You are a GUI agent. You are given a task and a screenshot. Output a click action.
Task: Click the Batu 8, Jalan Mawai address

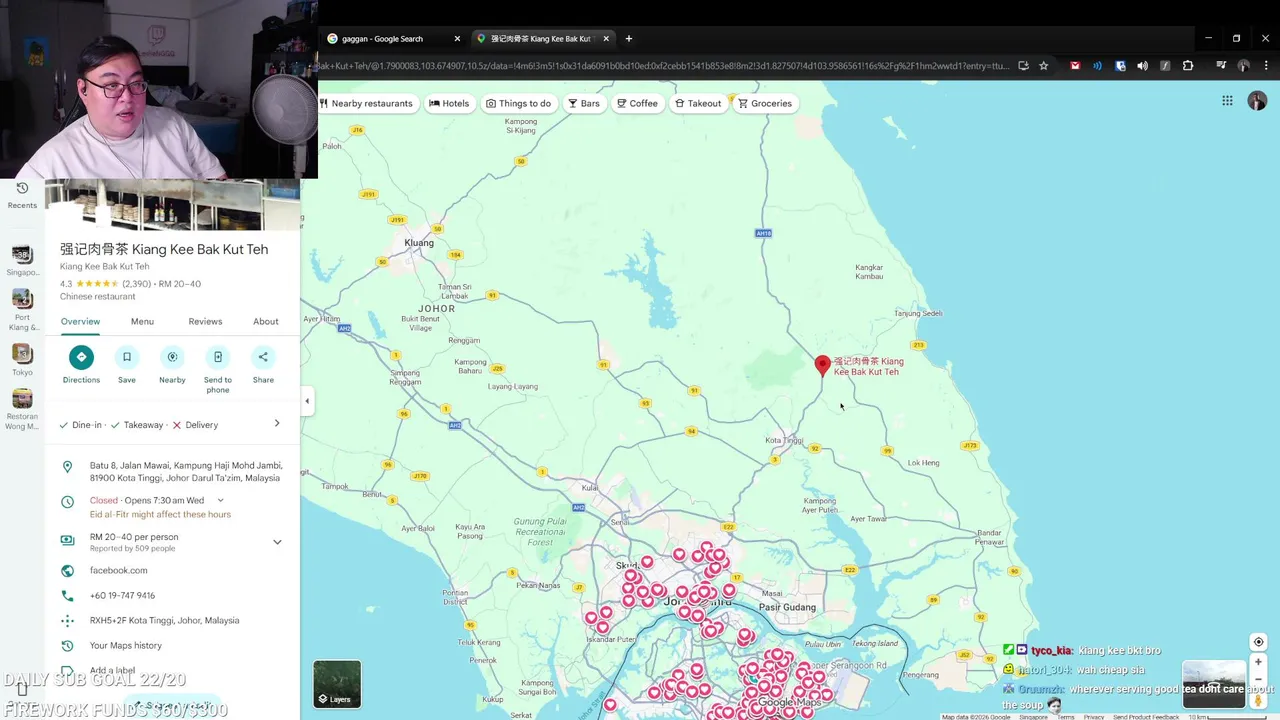186,471
